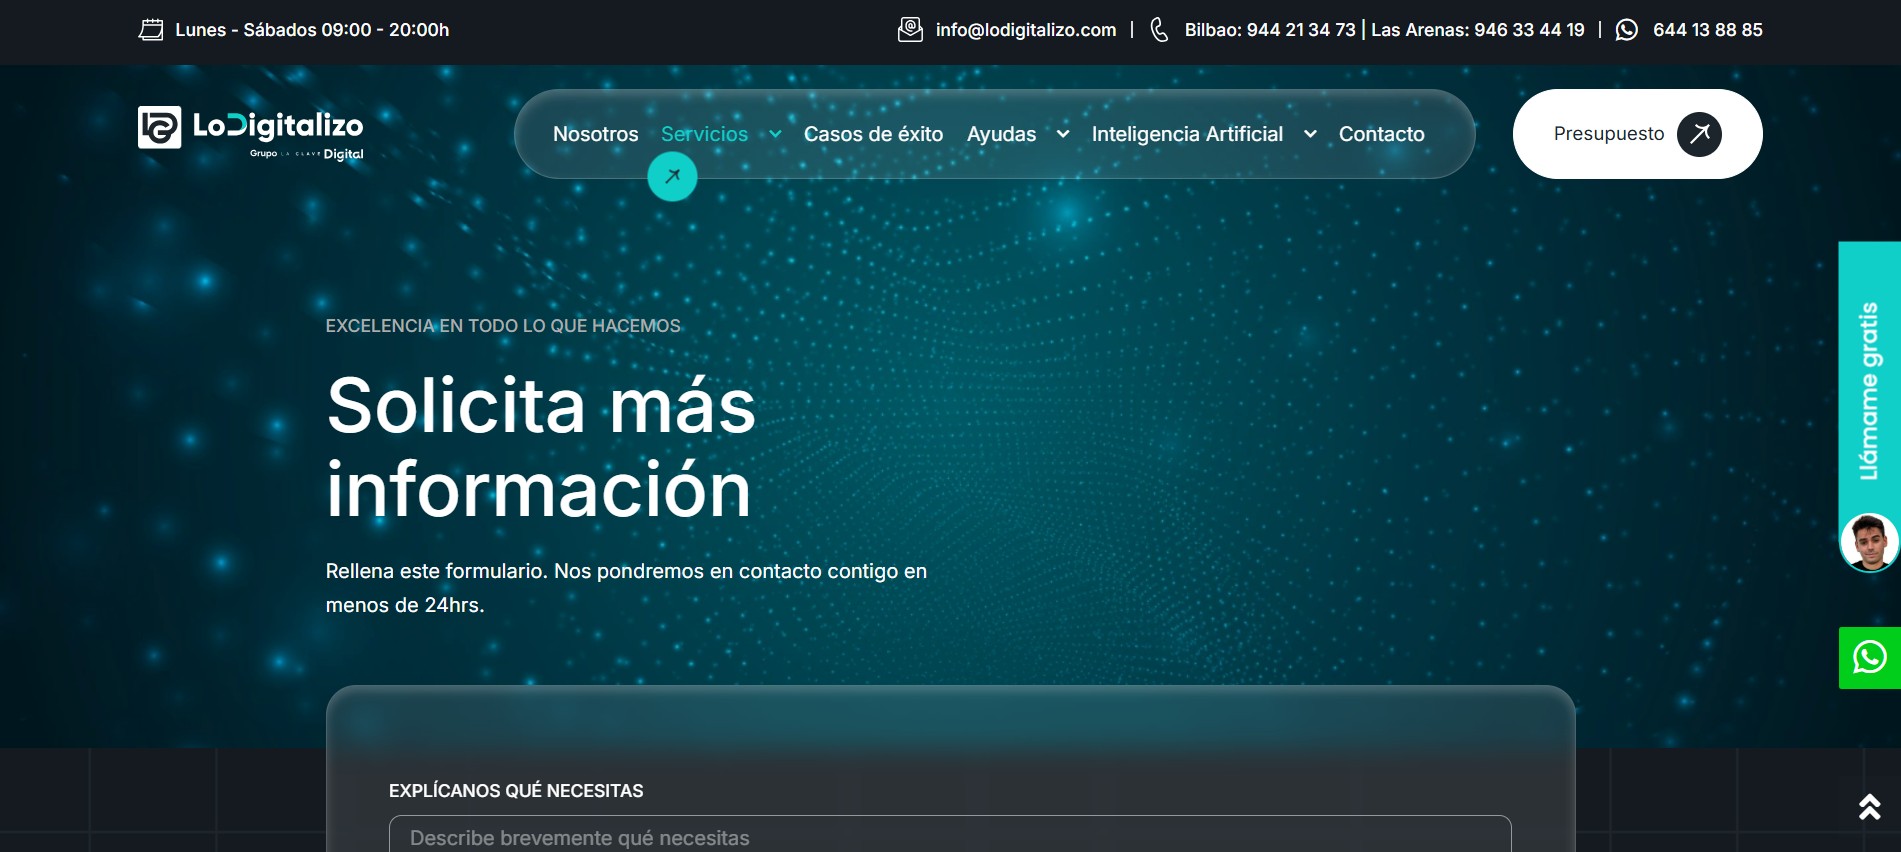Open the green WhatsApp floating chat button

point(1869,658)
